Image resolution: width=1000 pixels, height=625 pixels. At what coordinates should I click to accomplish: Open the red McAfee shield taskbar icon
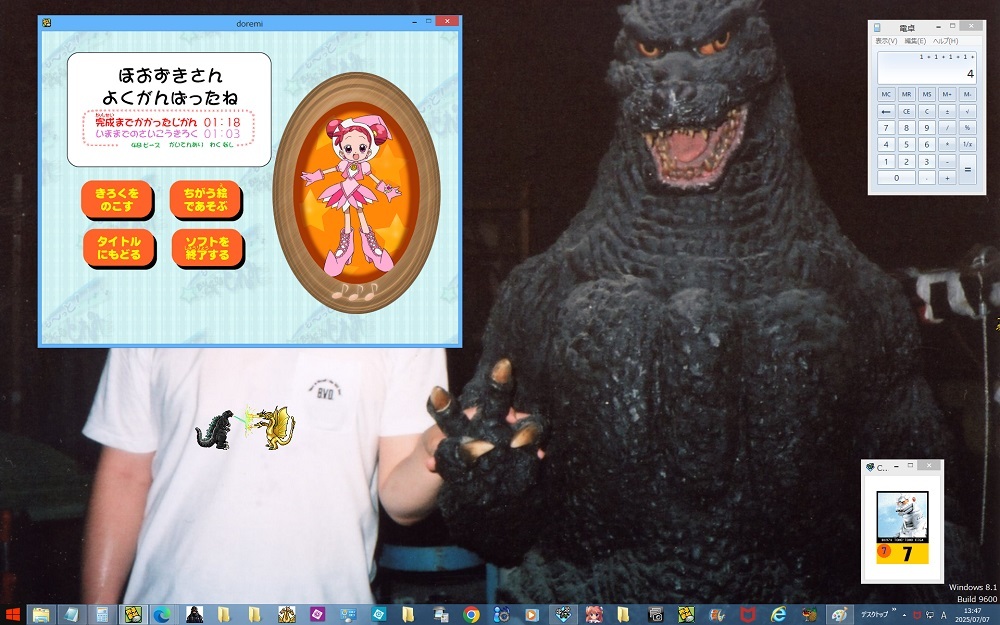point(747,615)
